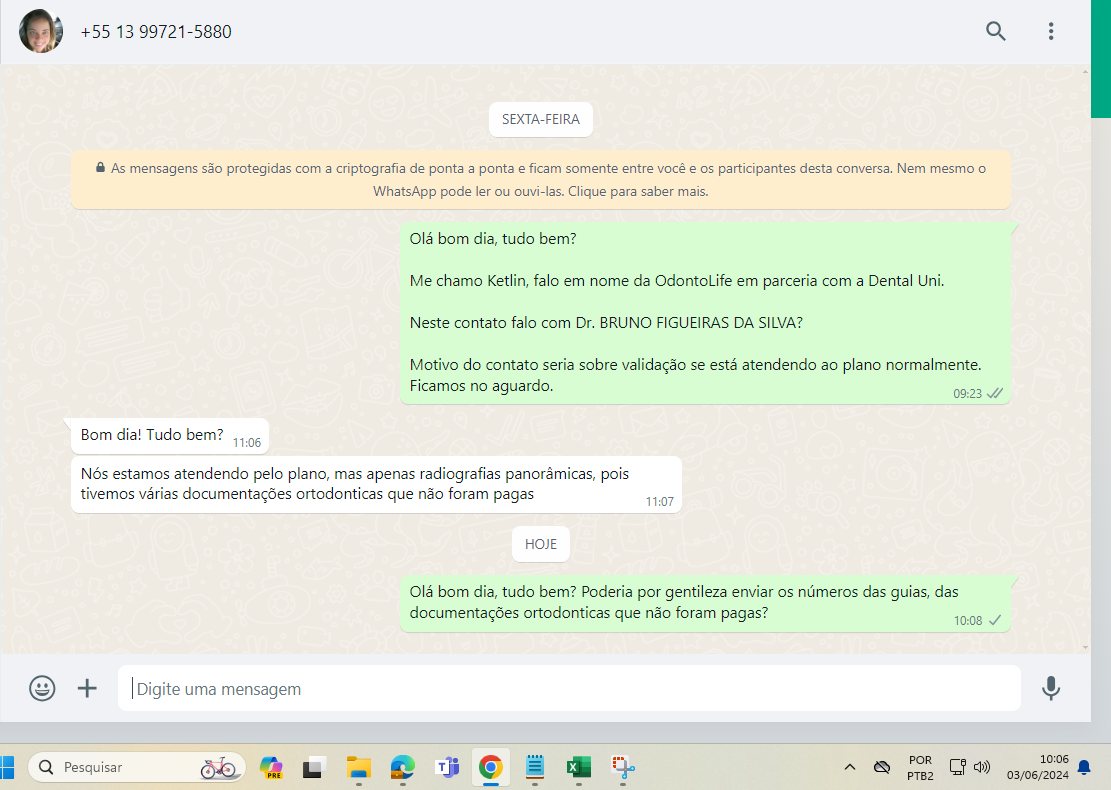Image resolution: width=1111 pixels, height=790 pixels.
Task: Open File Explorer from the taskbar
Action: pyautogui.click(x=358, y=767)
